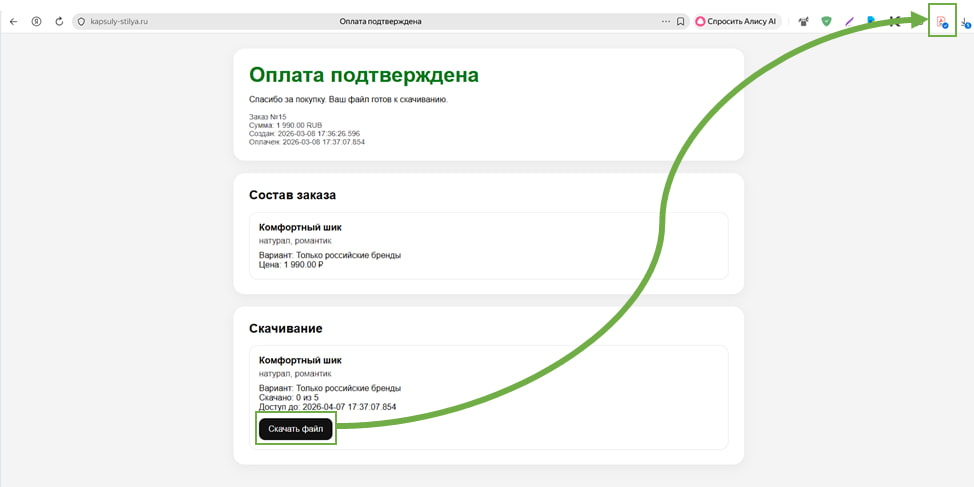This screenshot has height=487, width=974.
Task: Bookmark this page with the bookmark icon
Action: click(x=680, y=21)
